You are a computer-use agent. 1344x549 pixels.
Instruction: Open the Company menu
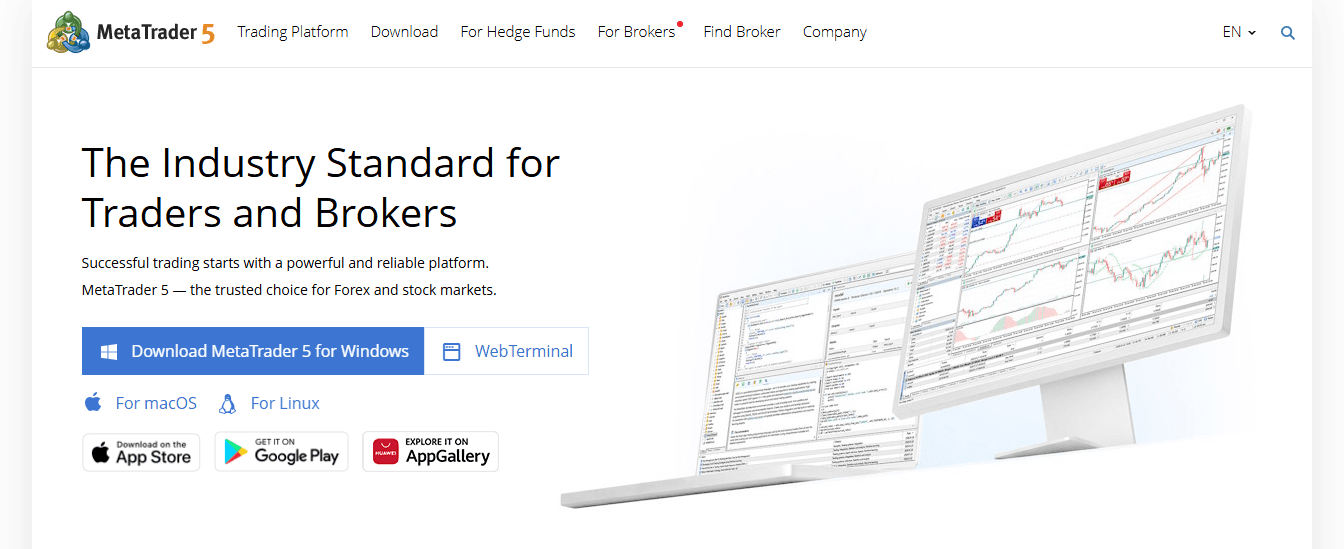pyautogui.click(x=835, y=32)
